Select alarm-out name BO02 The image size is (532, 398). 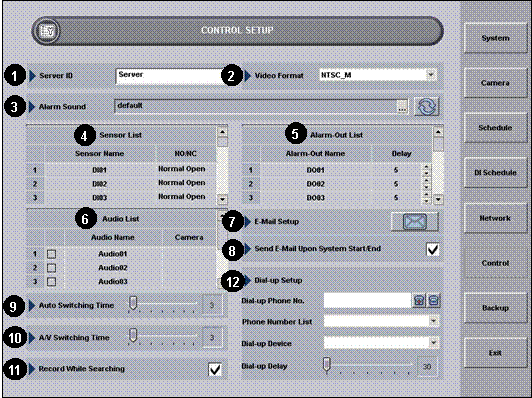pyautogui.click(x=316, y=184)
